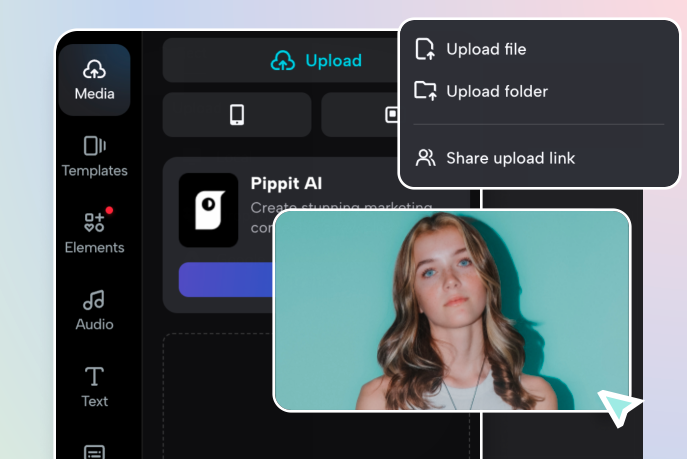This screenshot has width=687, height=459.
Task: Click the Upload folder icon
Action: tap(425, 91)
